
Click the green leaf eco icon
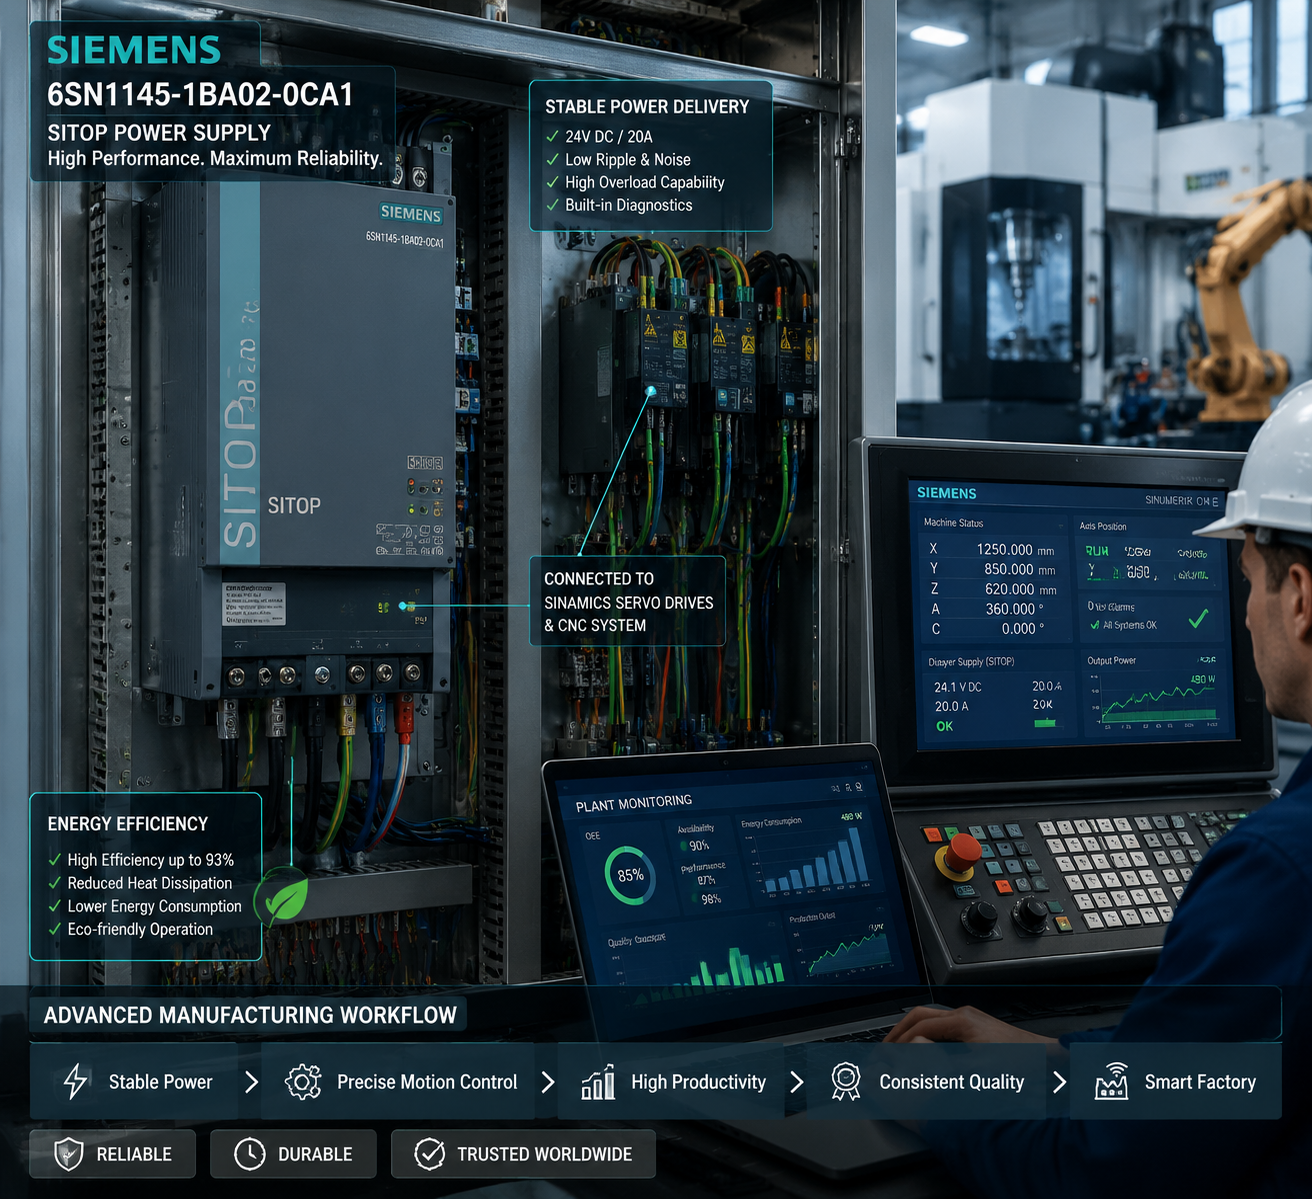point(283,899)
